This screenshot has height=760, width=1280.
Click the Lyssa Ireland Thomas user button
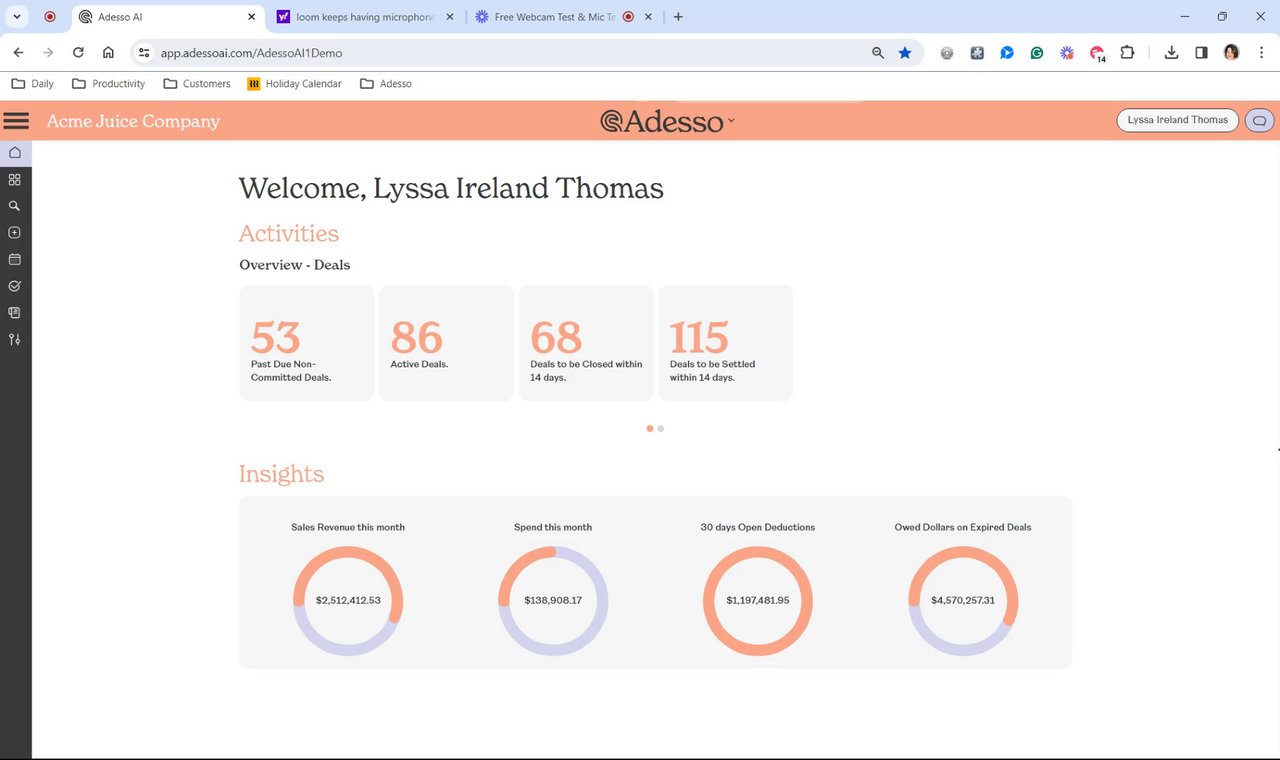(x=1177, y=120)
